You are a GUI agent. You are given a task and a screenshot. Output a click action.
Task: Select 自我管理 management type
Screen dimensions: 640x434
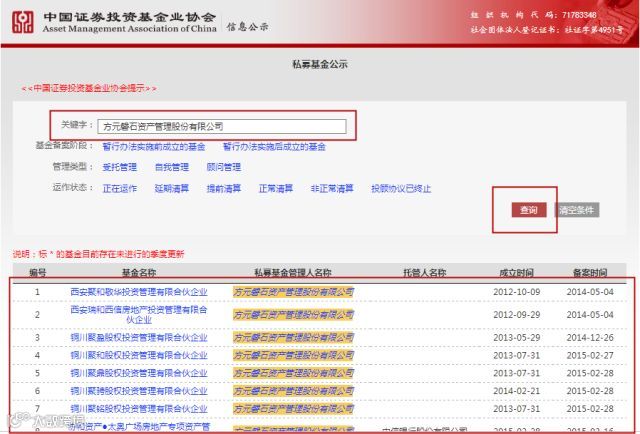(x=172, y=167)
